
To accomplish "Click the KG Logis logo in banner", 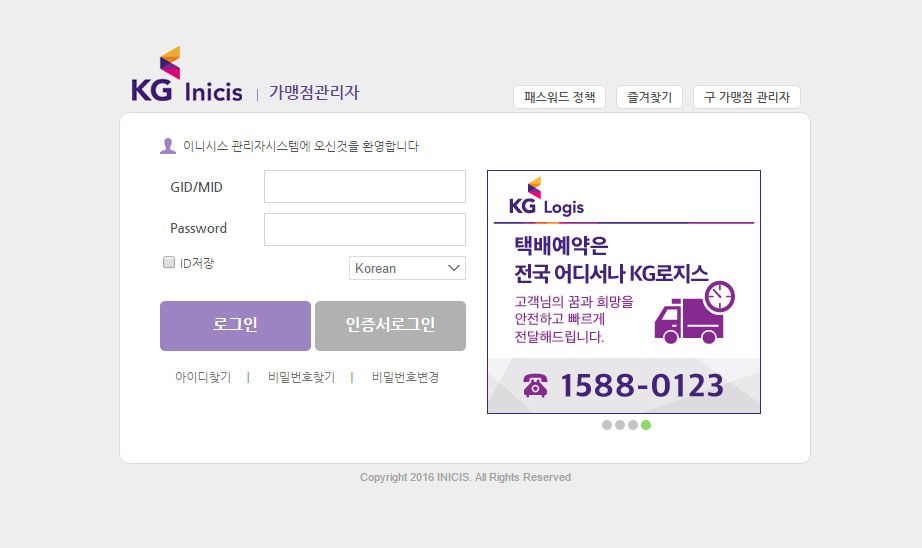I will point(546,197).
